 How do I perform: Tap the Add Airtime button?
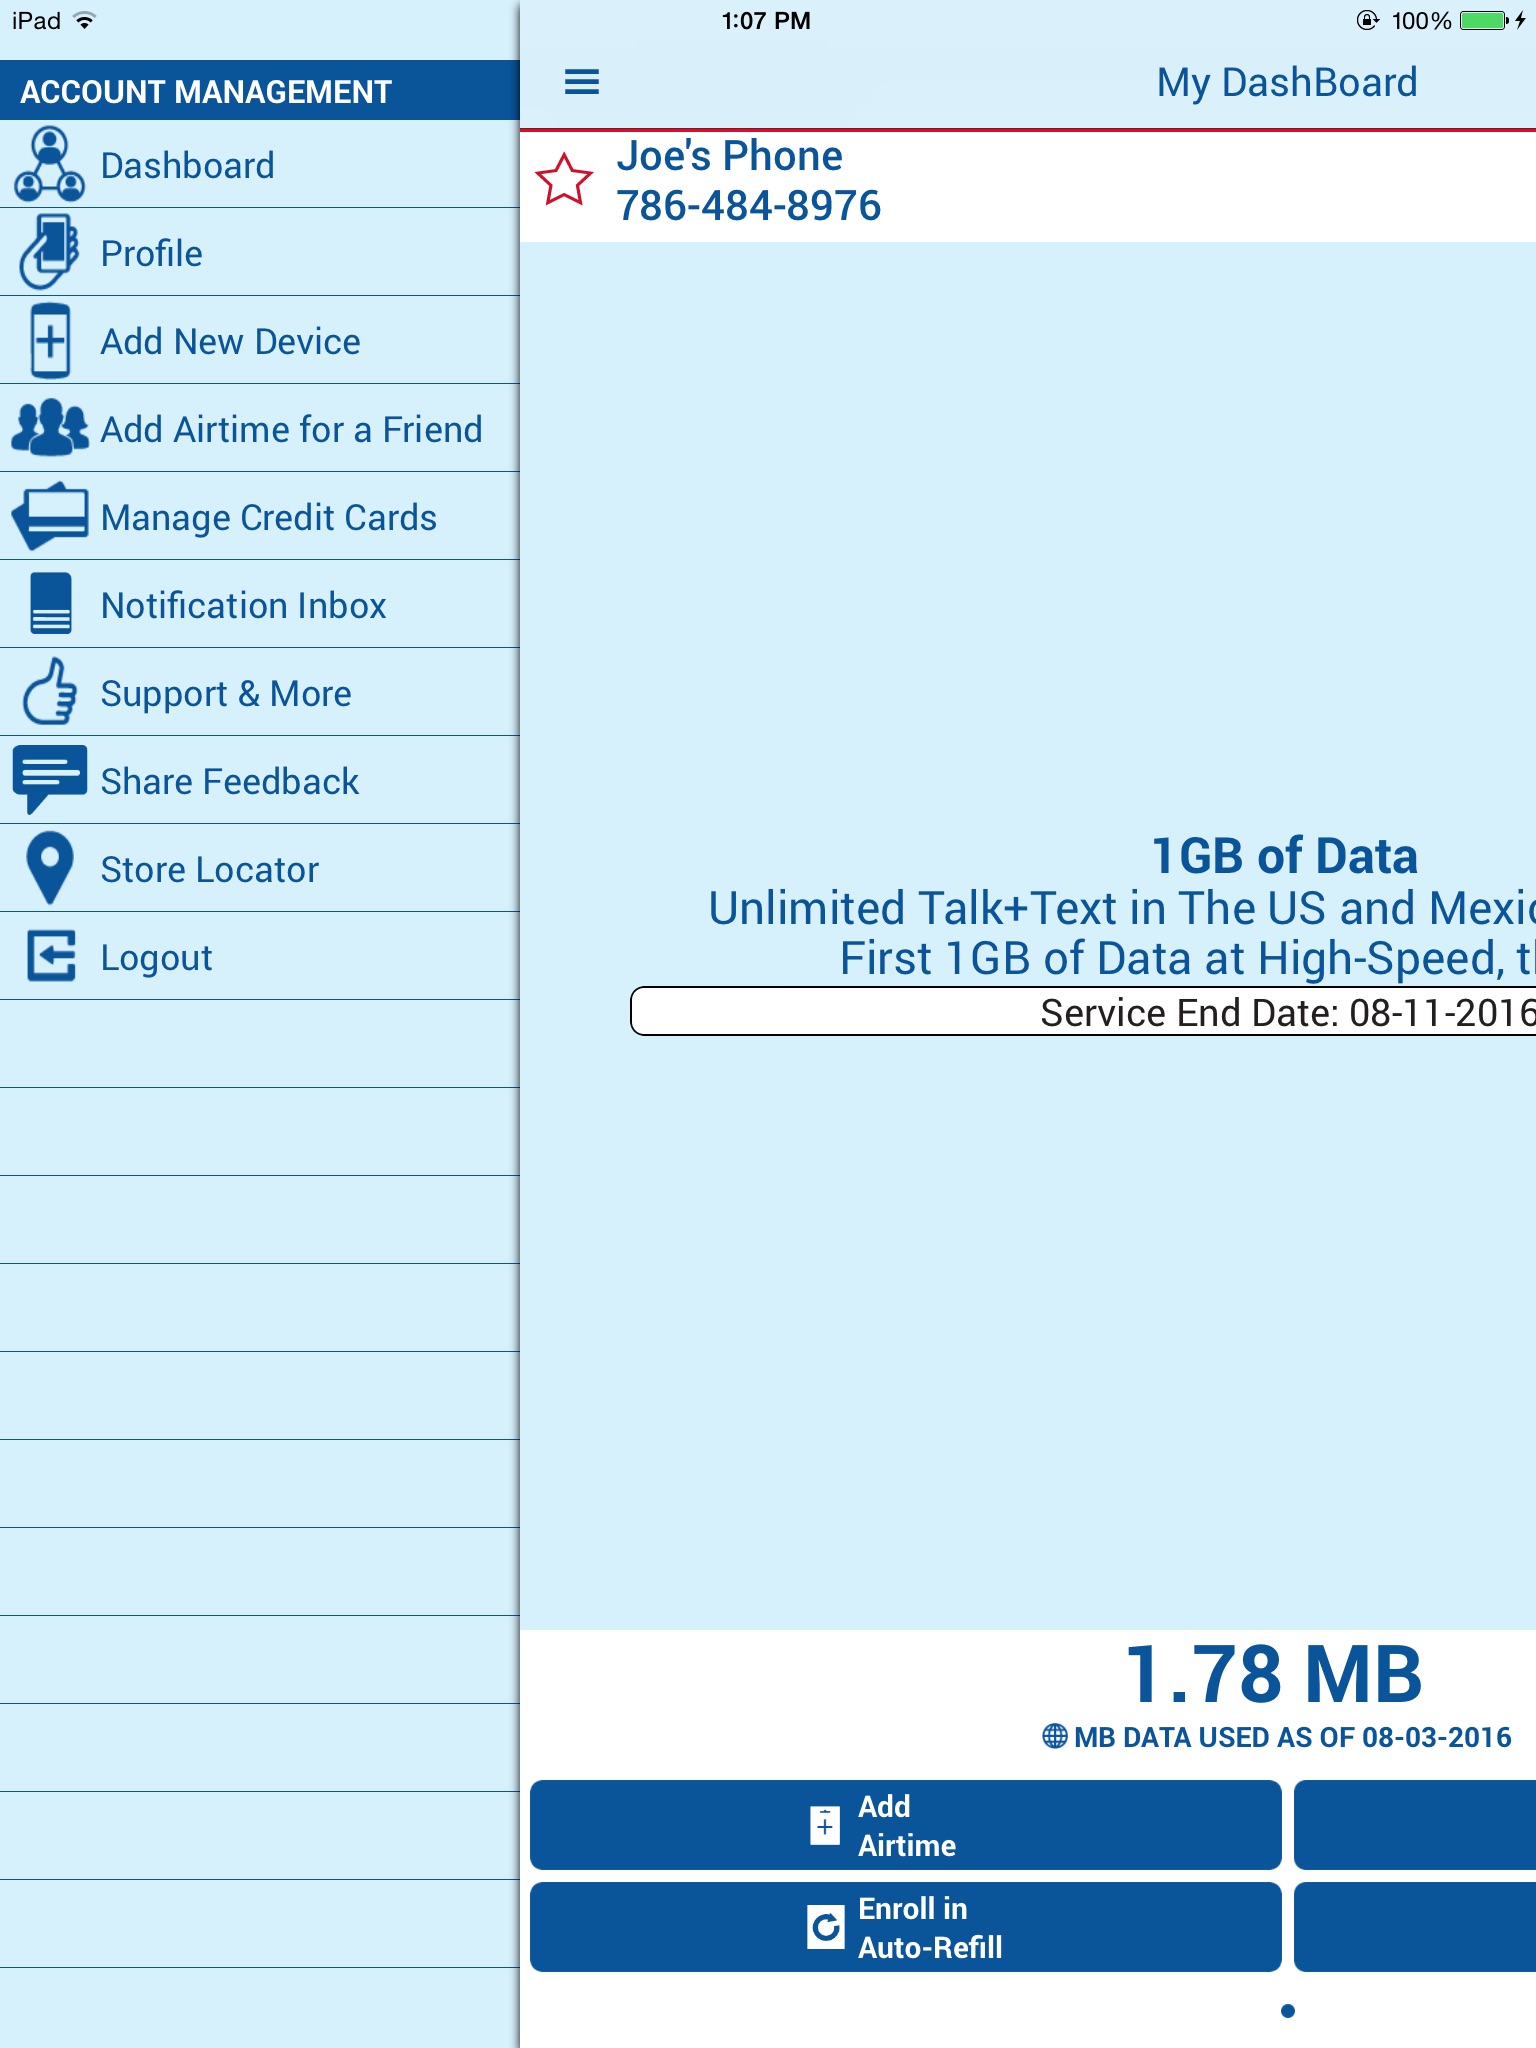pos(905,1825)
